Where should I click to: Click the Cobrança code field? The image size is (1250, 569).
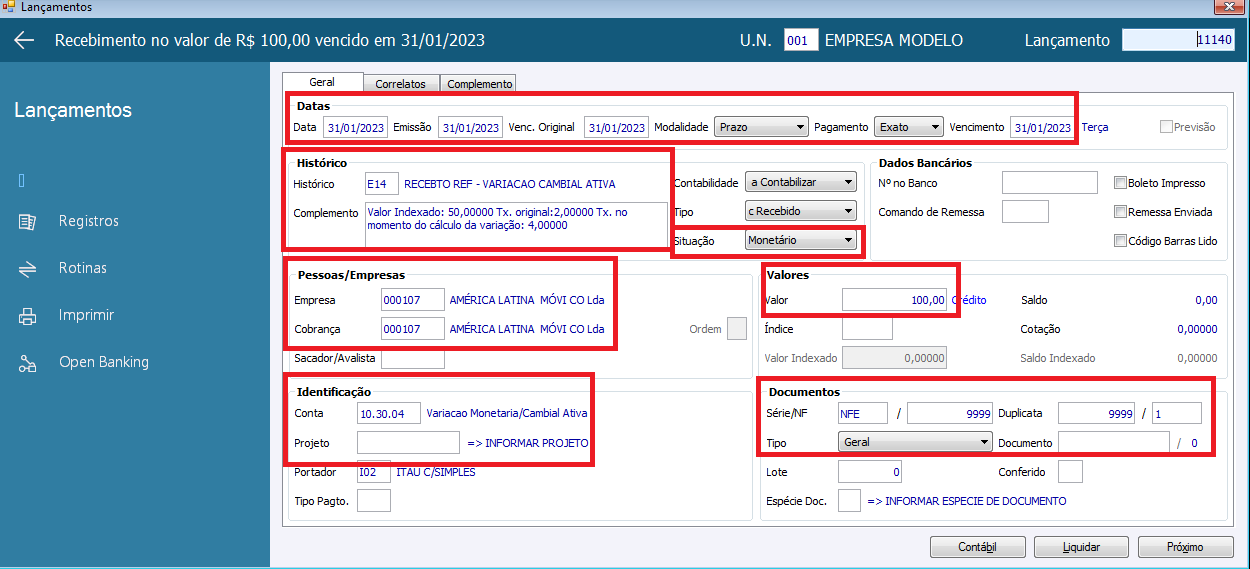pos(413,328)
